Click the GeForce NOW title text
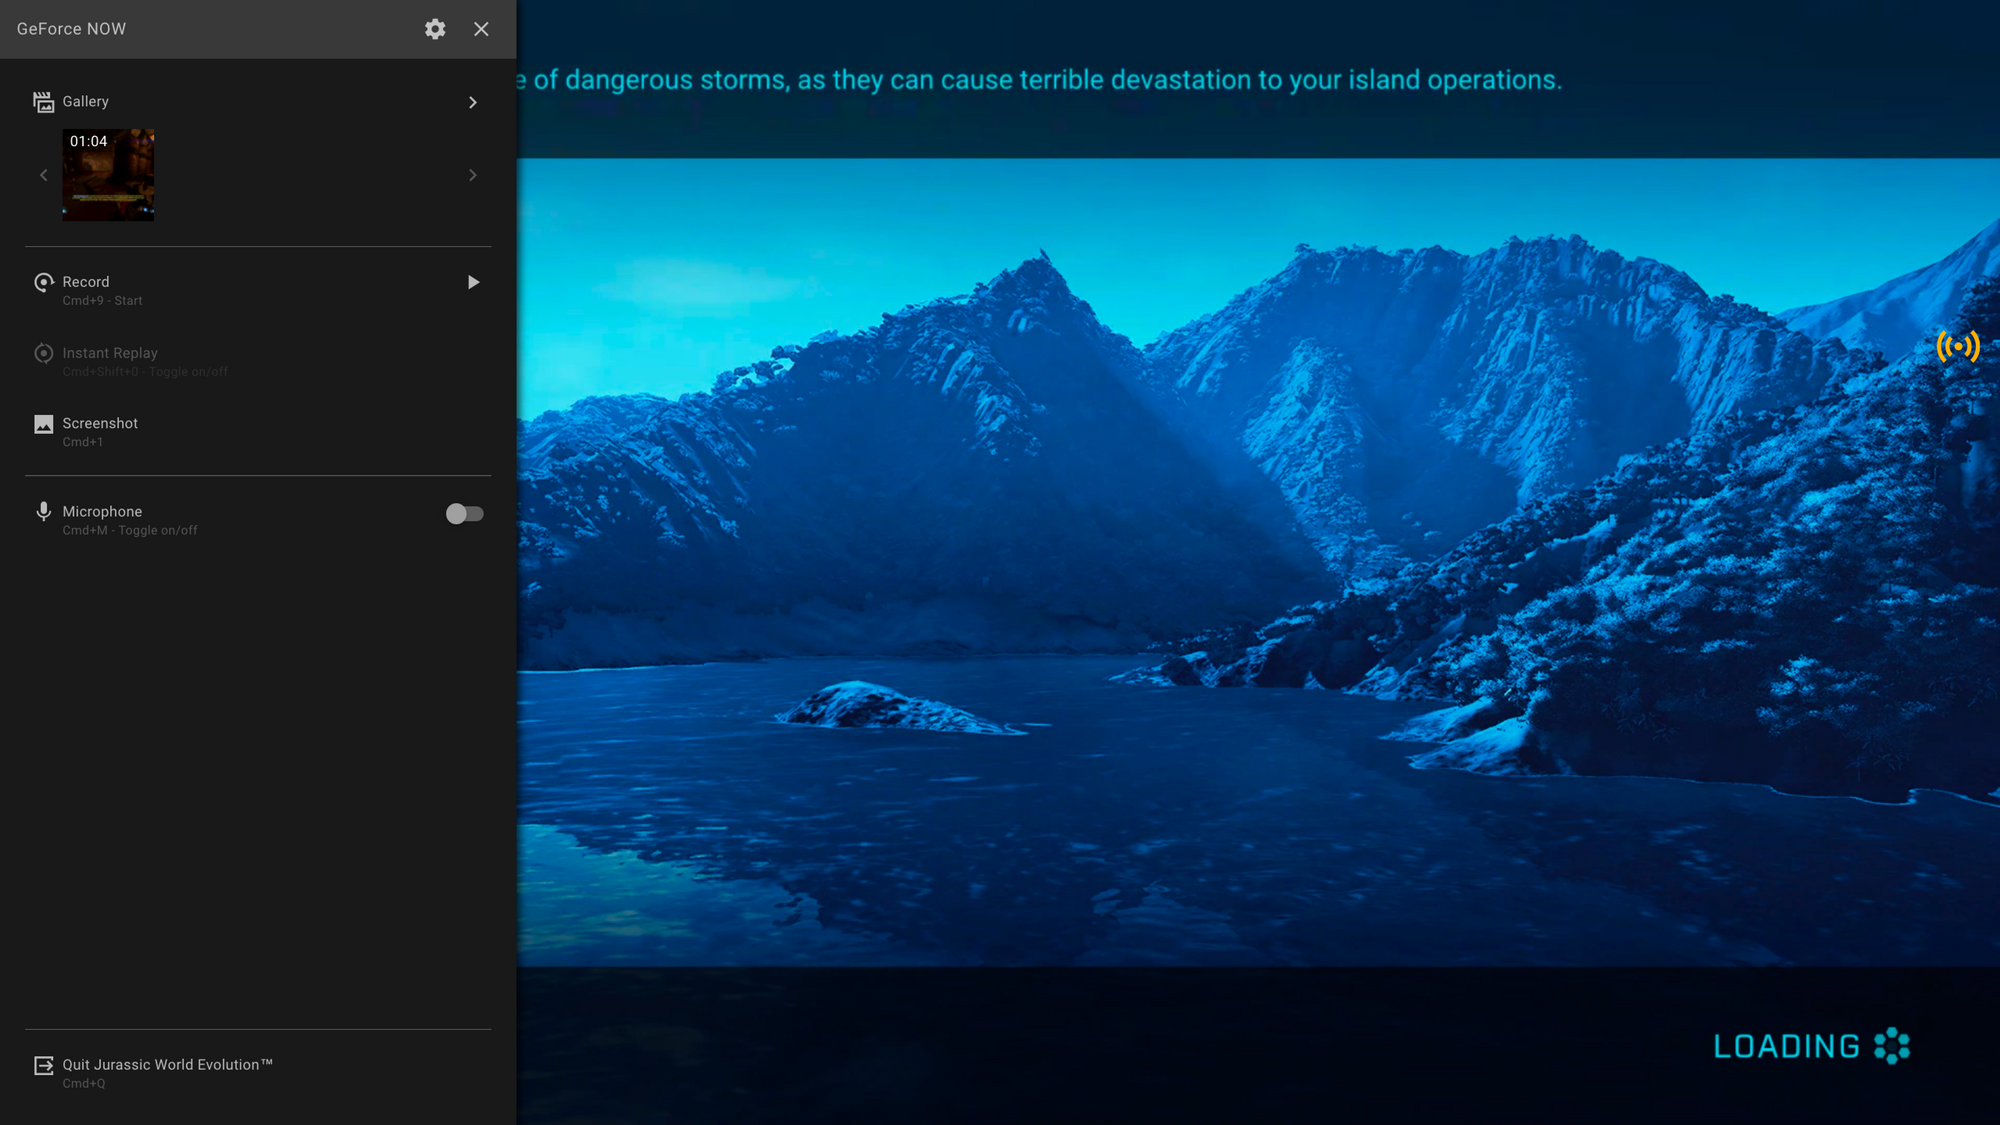The width and height of the screenshot is (2000, 1125). pyautogui.click(x=71, y=29)
